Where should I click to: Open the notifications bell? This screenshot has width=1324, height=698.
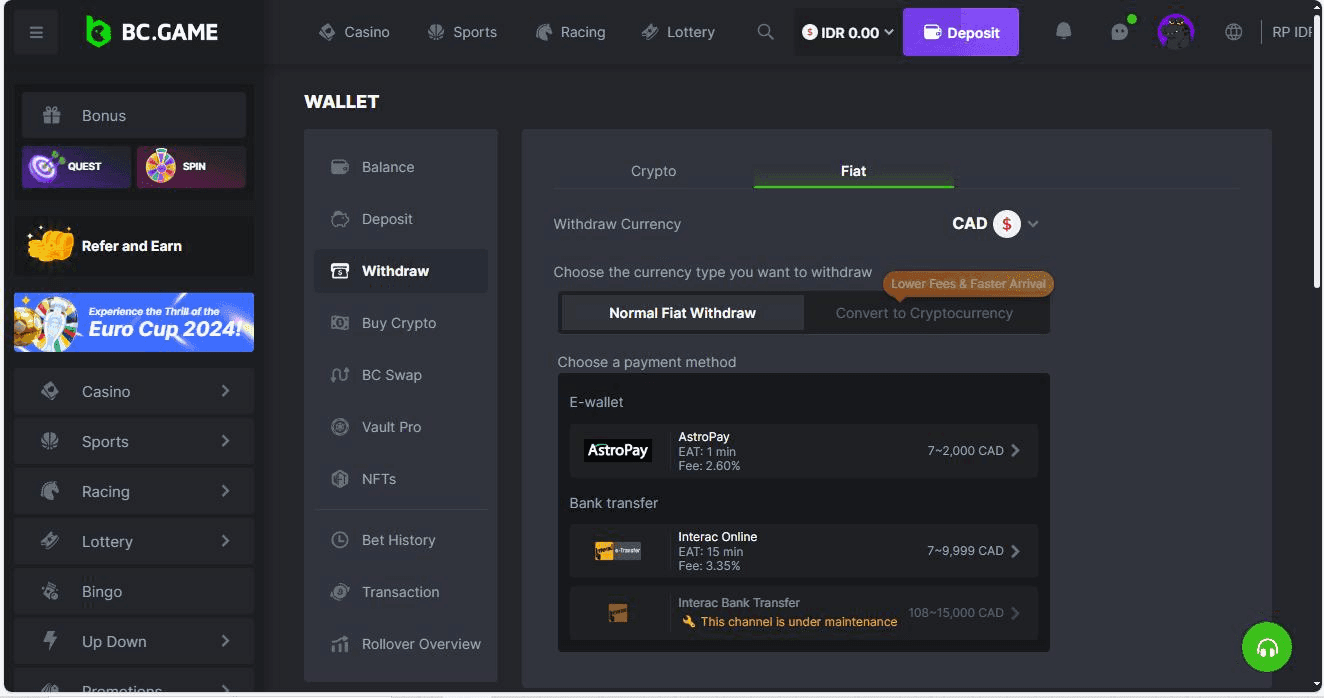click(1064, 32)
